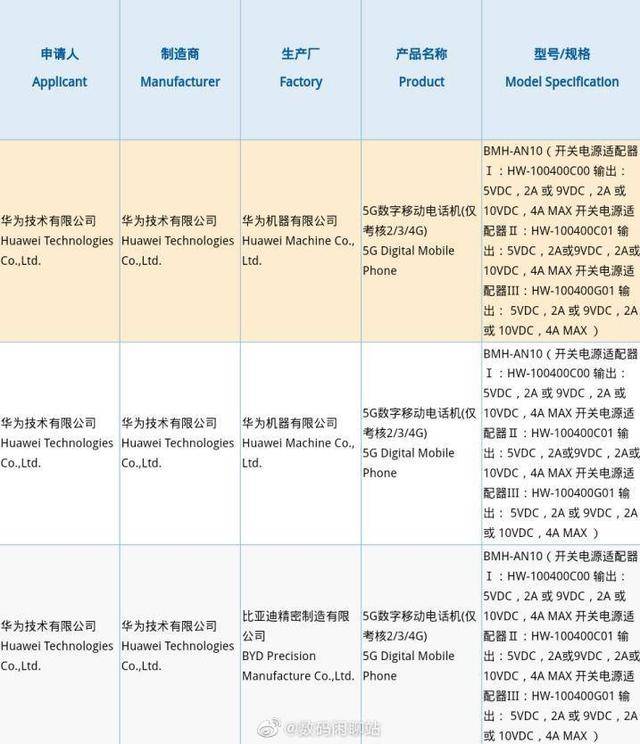This screenshot has height=744, width=640.
Task: Select applicant cell in second white row
Action: coord(60,443)
